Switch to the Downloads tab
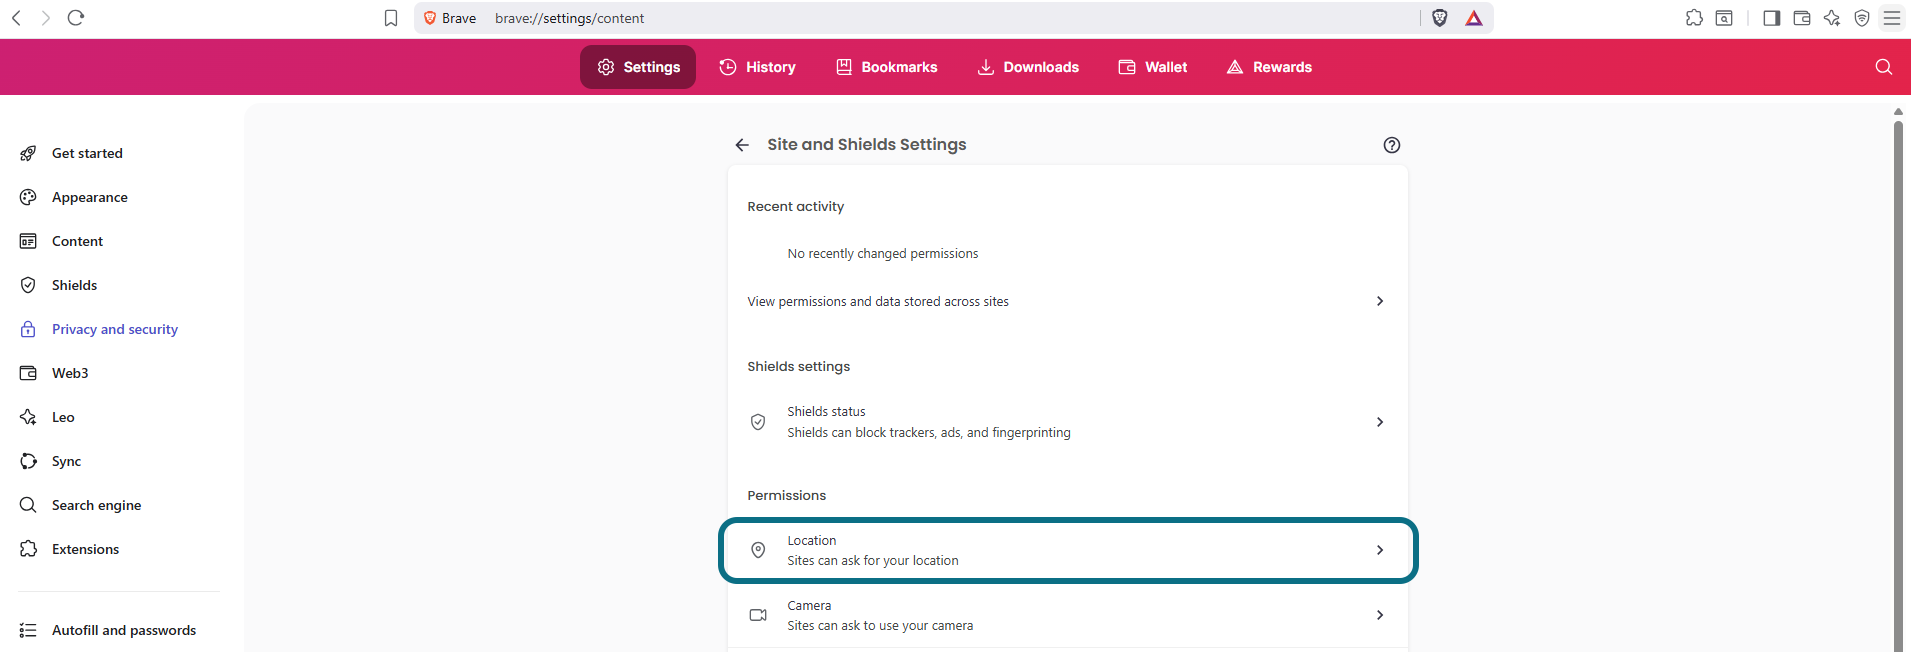Image resolution: width=1911 pixels, height=652 pixels. click(x=1028, y=67)
